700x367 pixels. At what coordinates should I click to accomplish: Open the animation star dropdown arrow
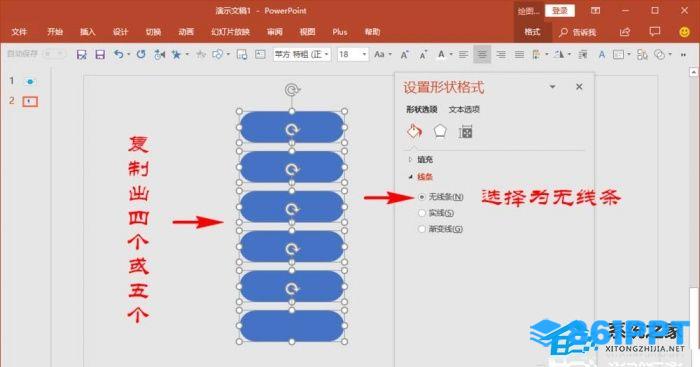tap(187, 54)
